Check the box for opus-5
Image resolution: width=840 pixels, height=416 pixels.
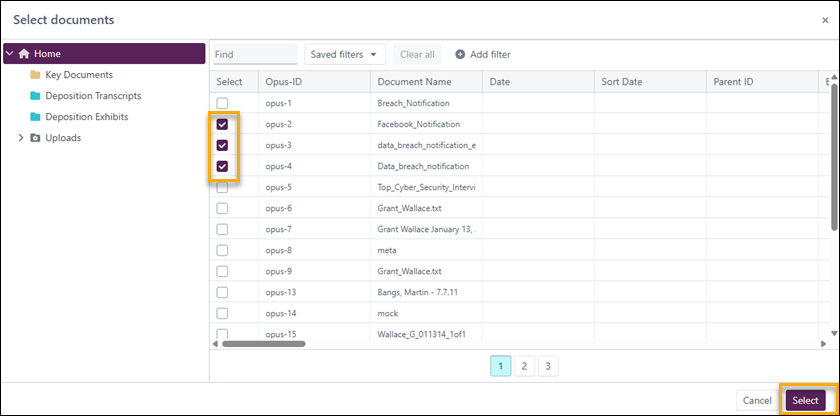[x=222, y=187]
